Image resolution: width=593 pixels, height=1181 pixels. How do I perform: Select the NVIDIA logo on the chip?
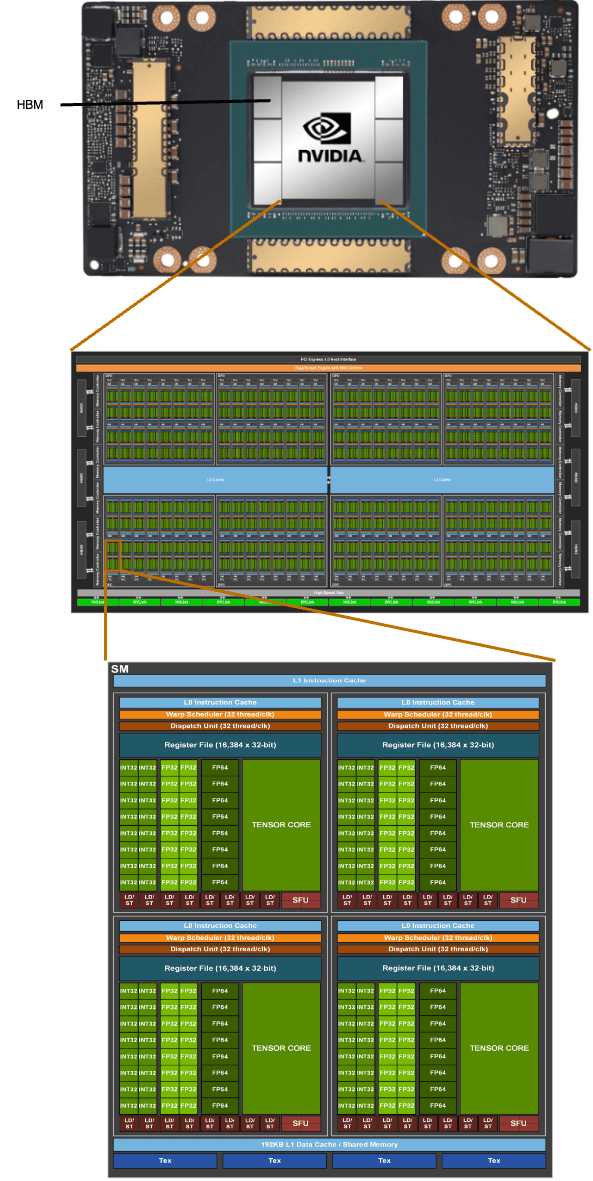pyautogui.click(x=332, y=140)
